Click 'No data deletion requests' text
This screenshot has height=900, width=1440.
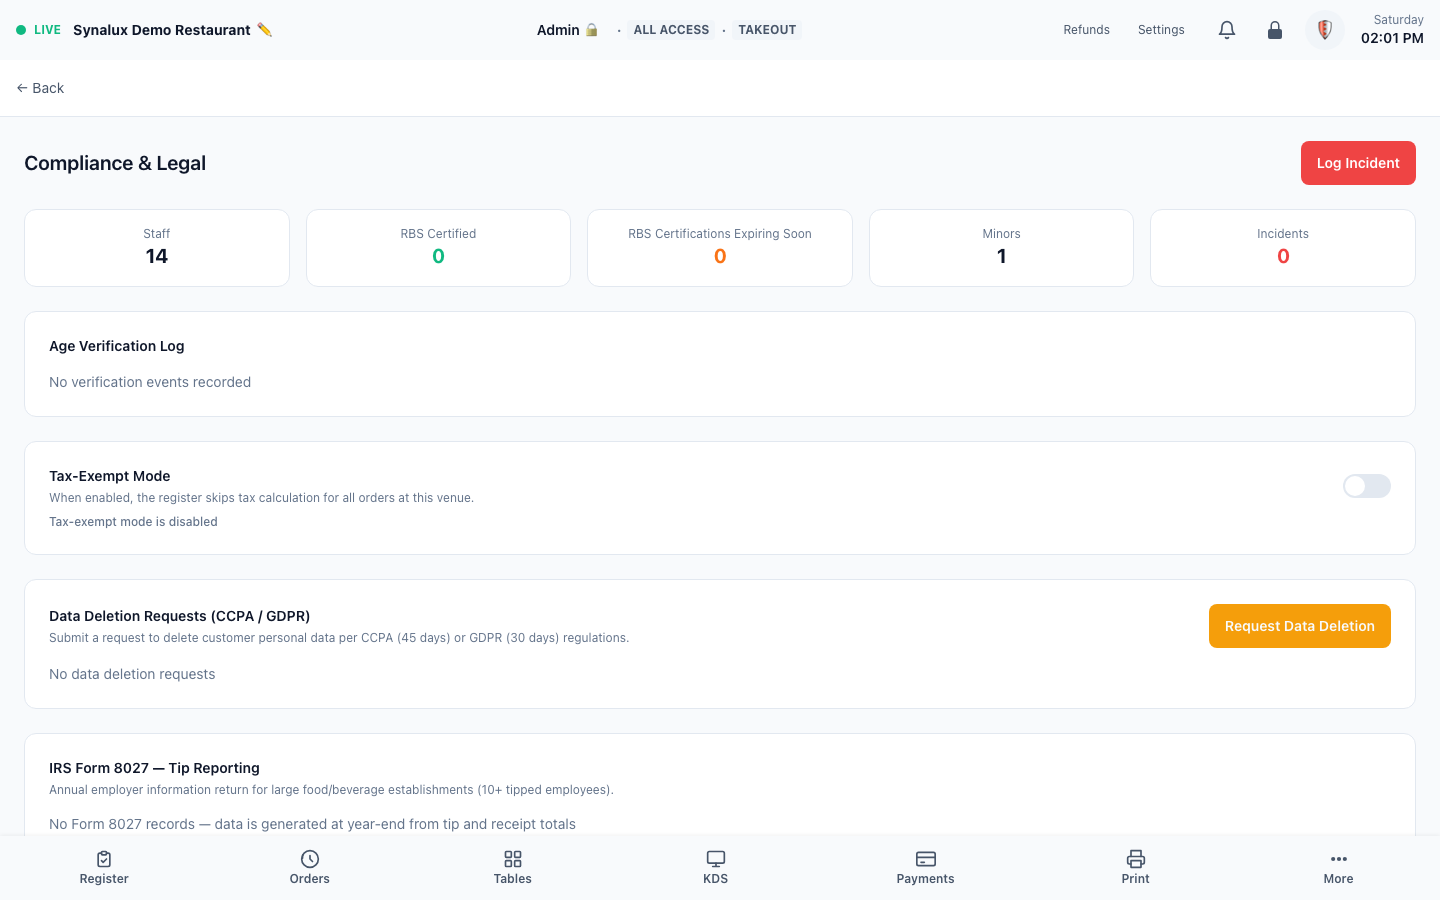pos(132,674)
